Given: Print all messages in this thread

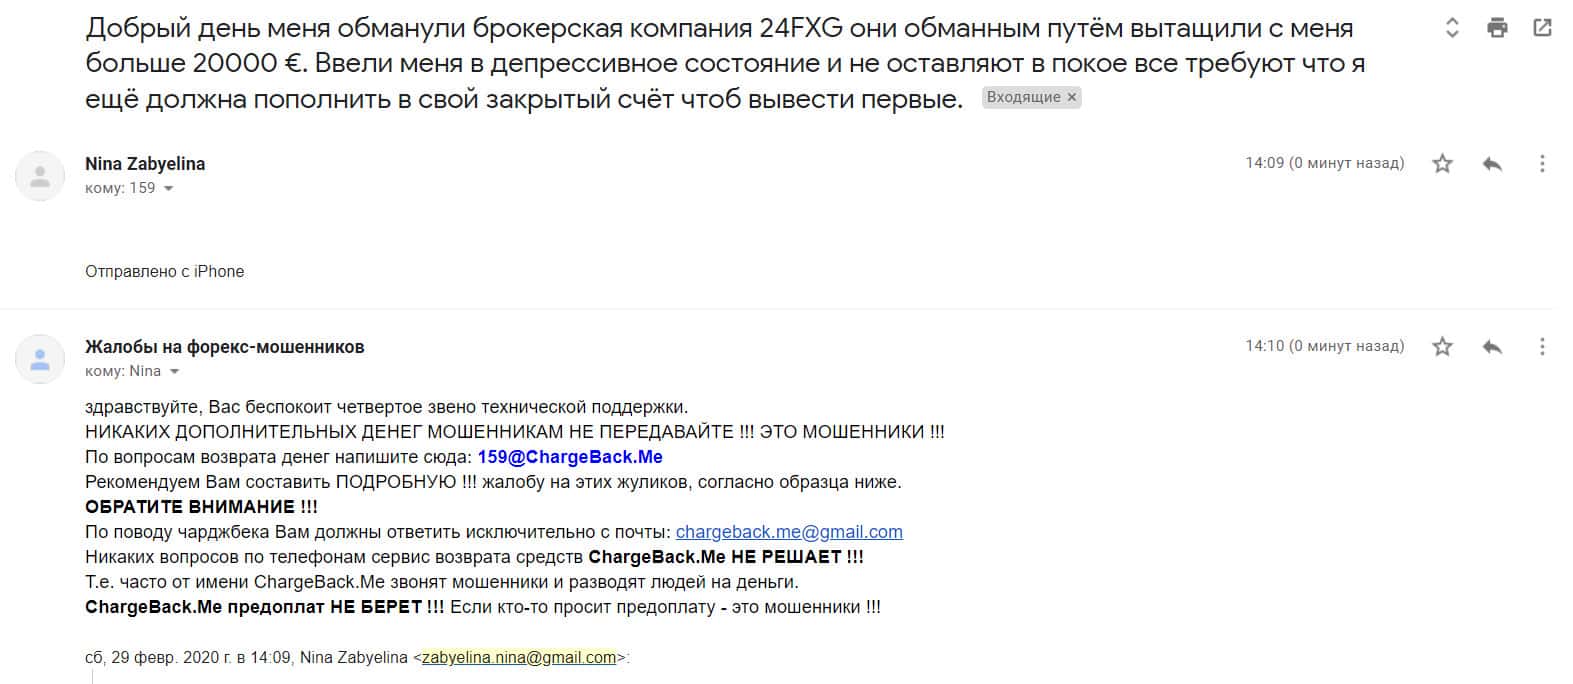Looking at the screenshot, I should (x=1497, y=28).
